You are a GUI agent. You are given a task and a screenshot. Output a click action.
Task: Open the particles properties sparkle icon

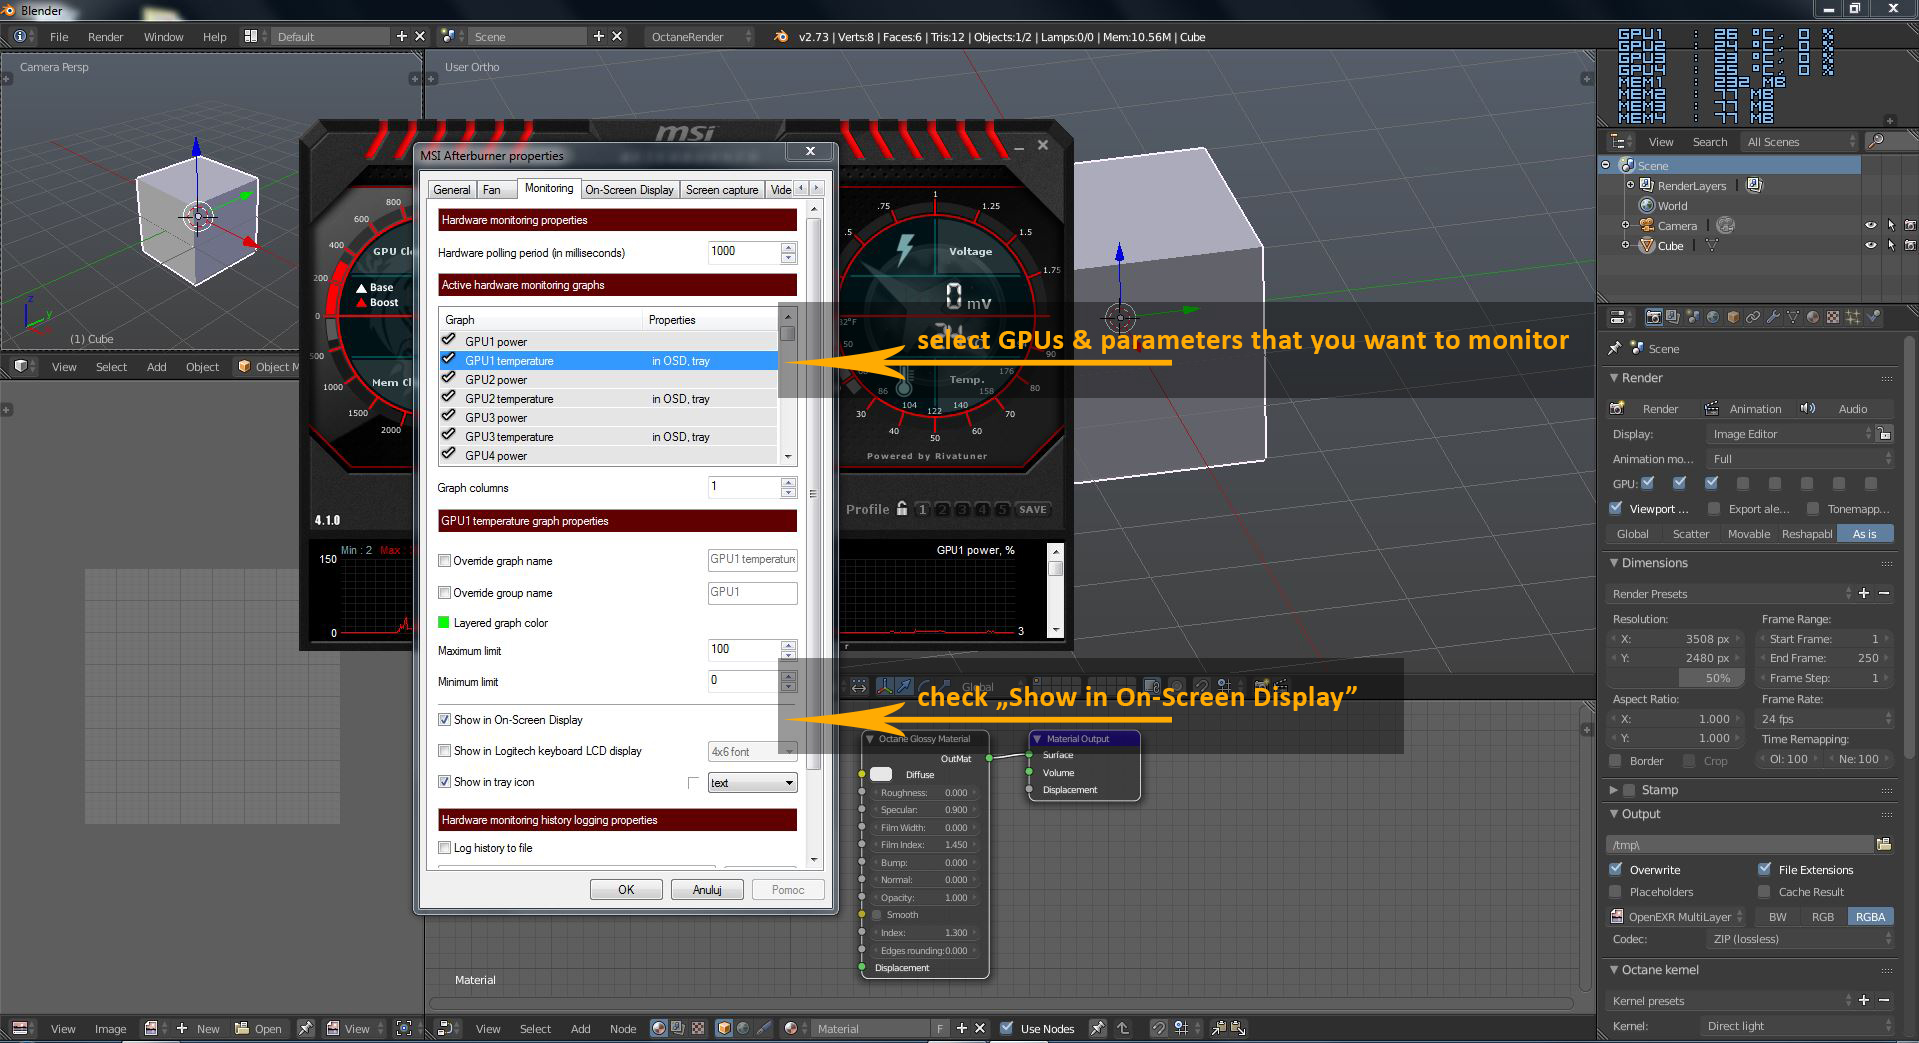[1853, 317]
